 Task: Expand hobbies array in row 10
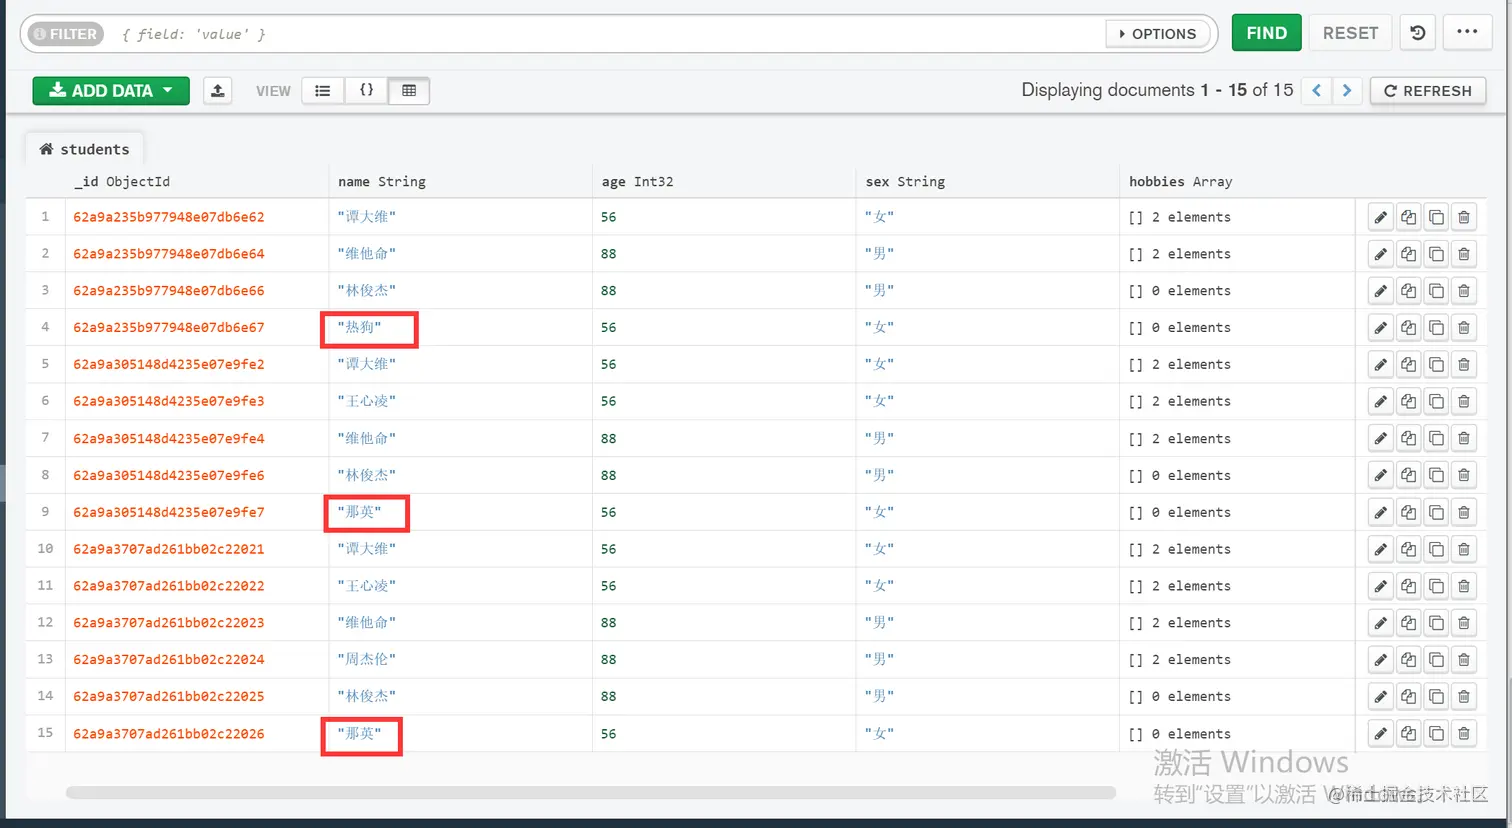click(x=1179, y=550)
